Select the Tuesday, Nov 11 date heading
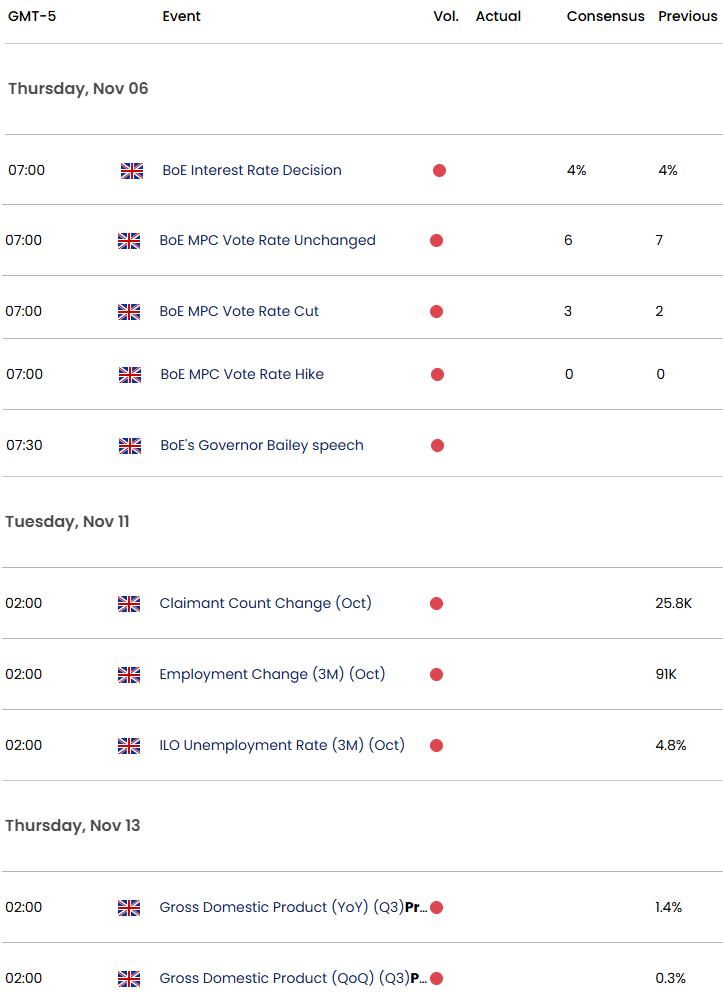 67,522
